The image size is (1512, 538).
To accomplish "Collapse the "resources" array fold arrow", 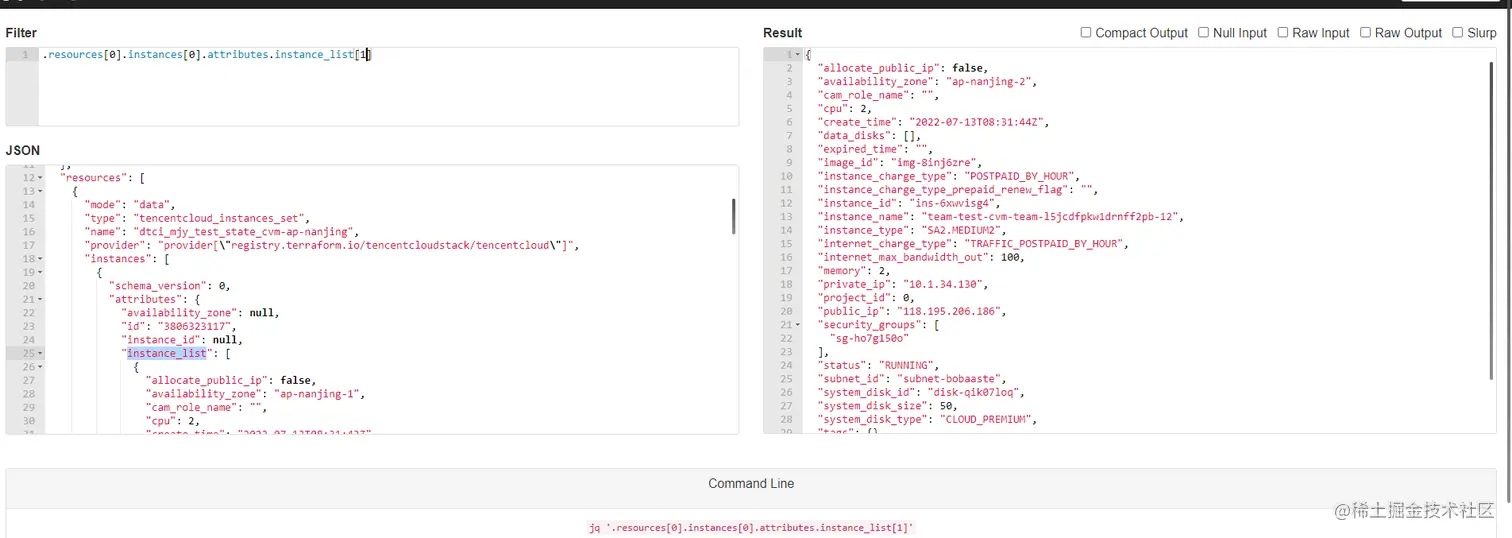I will [40, 178].
